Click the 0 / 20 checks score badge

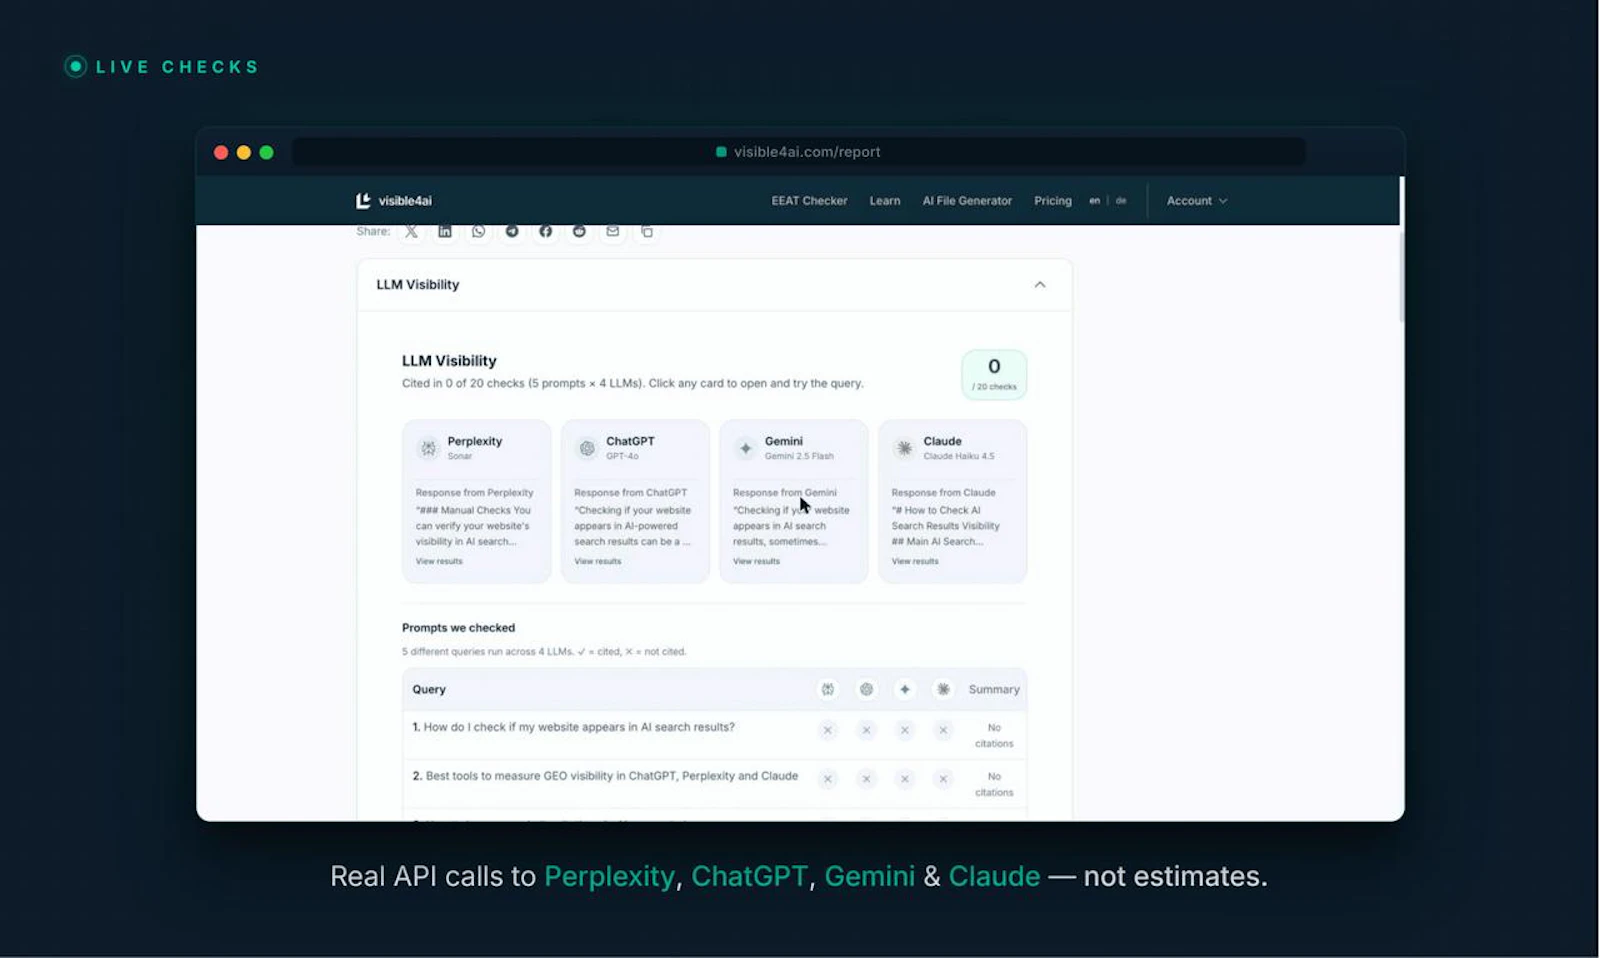pos(994,375)
